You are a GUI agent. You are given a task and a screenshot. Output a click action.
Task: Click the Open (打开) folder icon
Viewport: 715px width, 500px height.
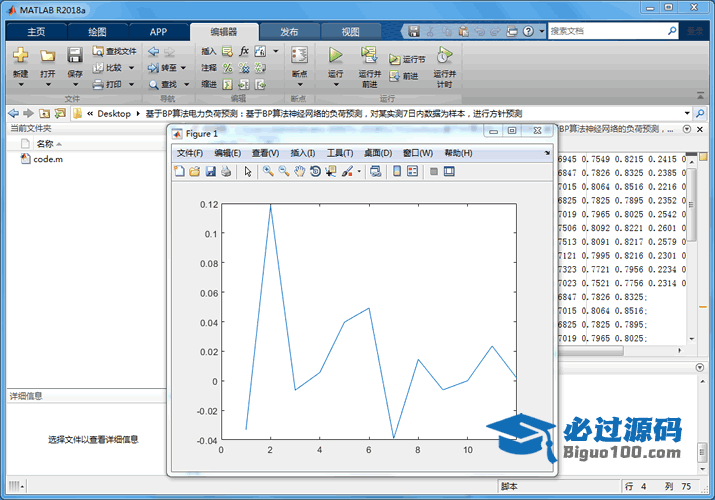pos(47,56)
